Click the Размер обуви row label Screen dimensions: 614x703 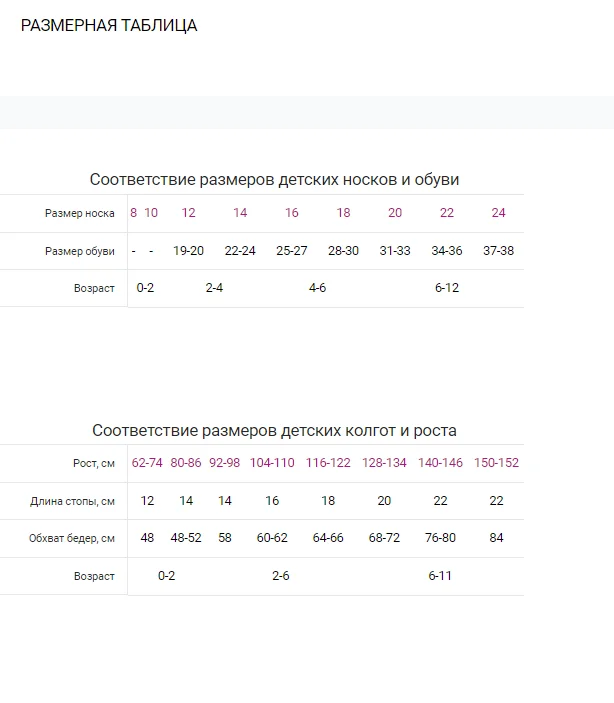[x=79, y=251]
